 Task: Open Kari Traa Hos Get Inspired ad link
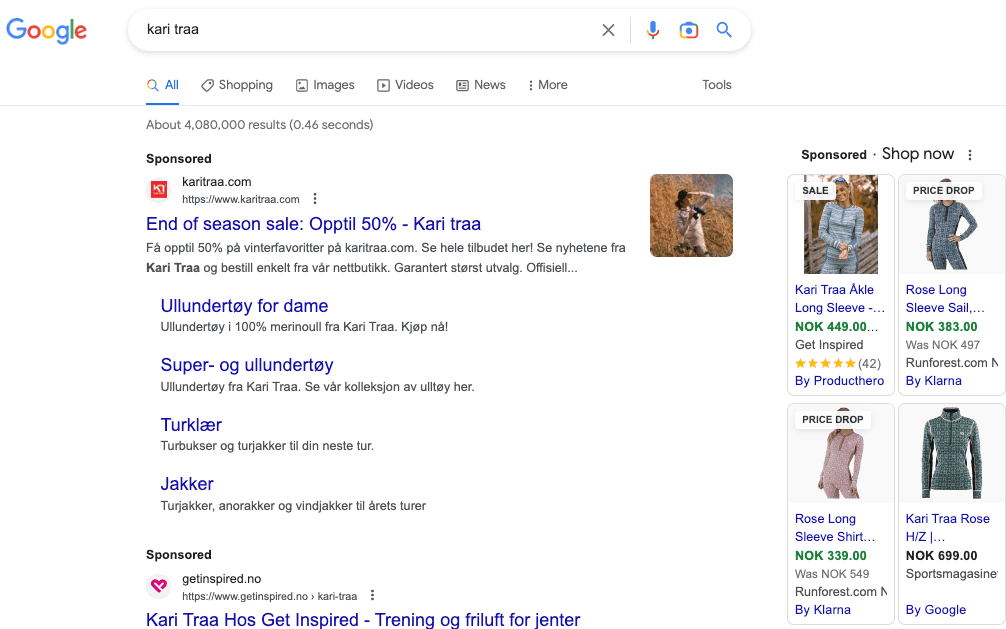click(x=362, y=620)
